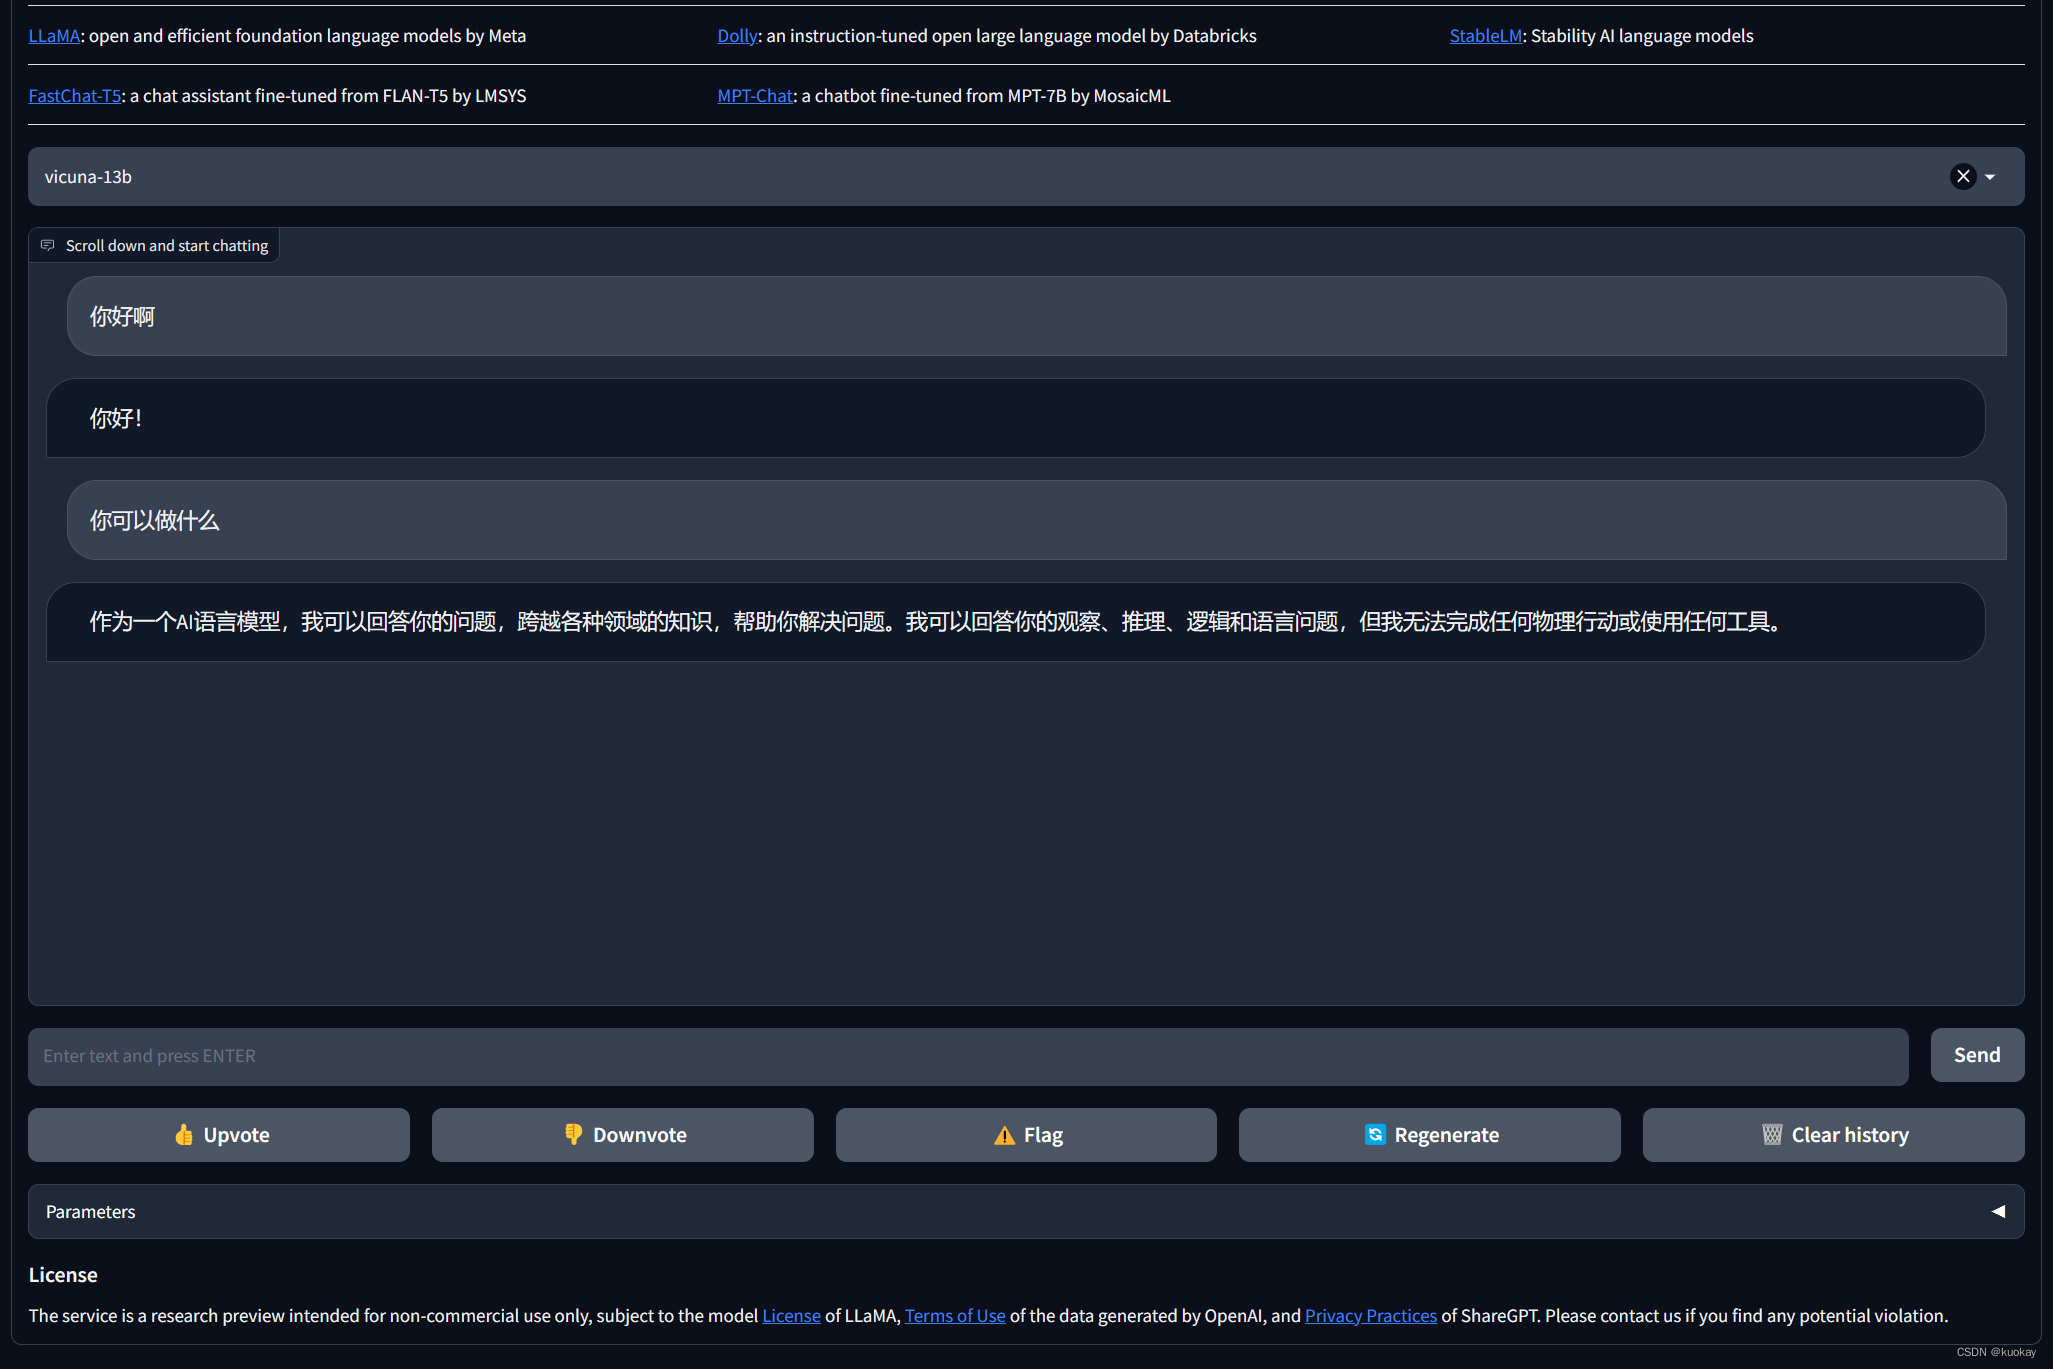Click the Upvote thumbs-up button
Image resolution: width=2053 pixels, height=1369 pixels.
(219, 1135)
